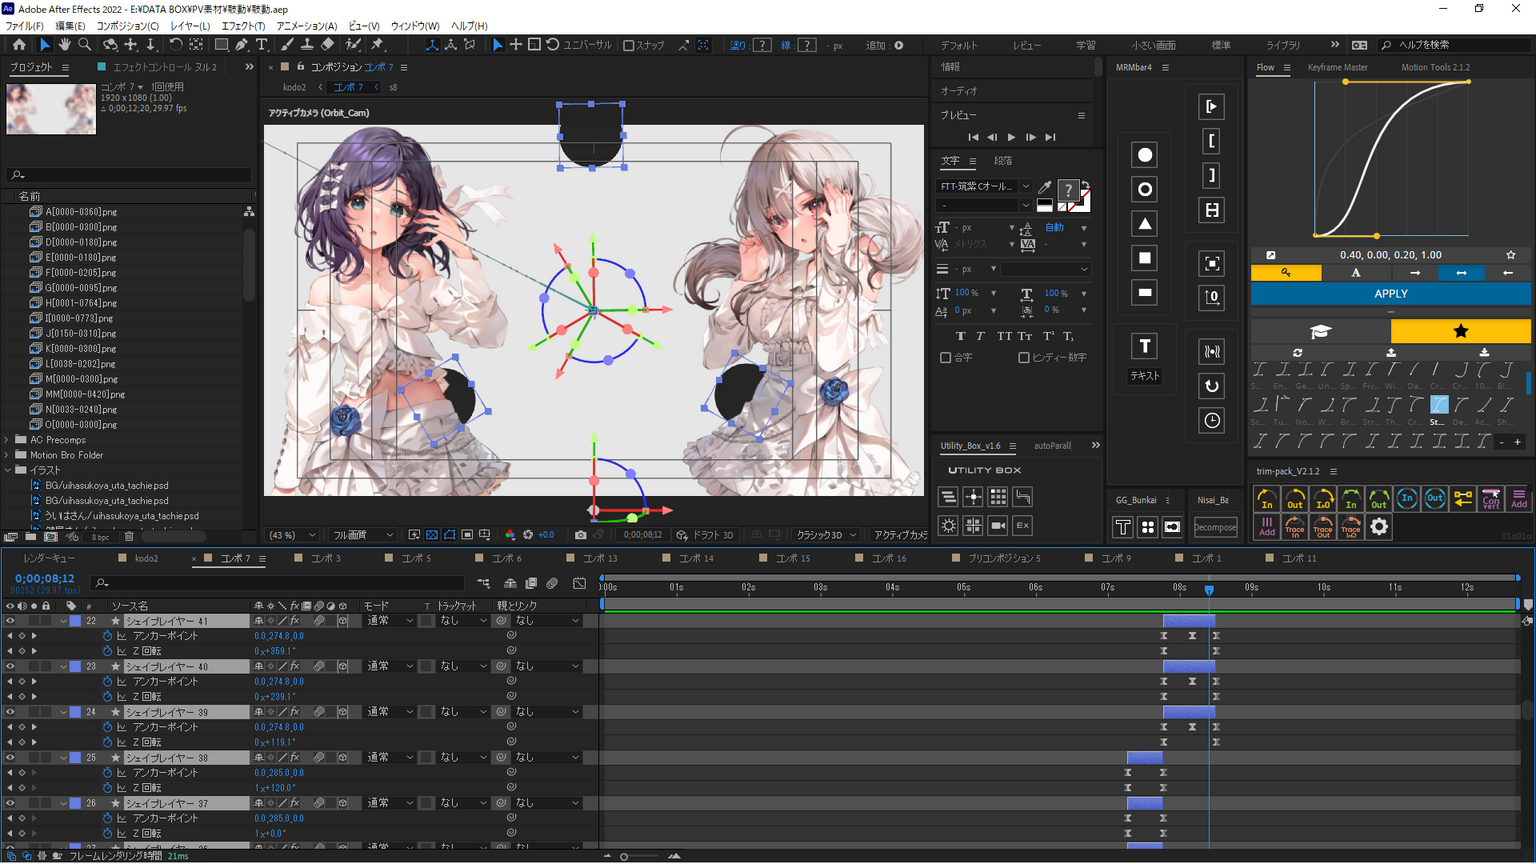Screen dimensions: 1536x864
Task: Hide シェイプレイヤー 41 with eye icon
Action: (10, 621)
